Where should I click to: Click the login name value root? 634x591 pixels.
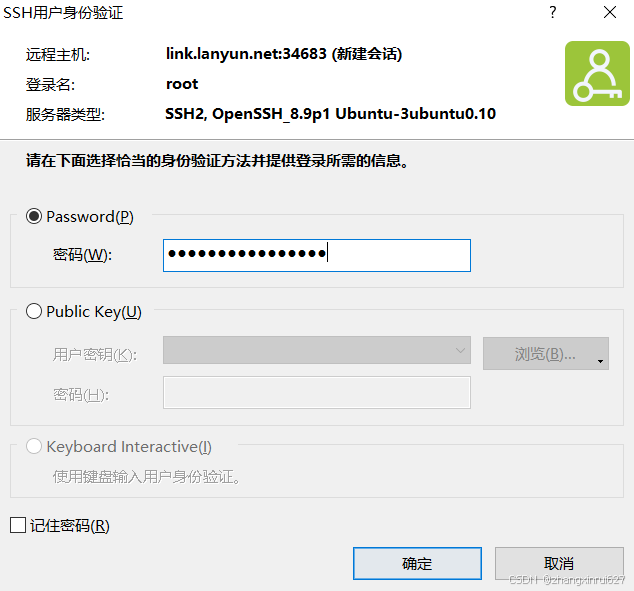[182, 84]
